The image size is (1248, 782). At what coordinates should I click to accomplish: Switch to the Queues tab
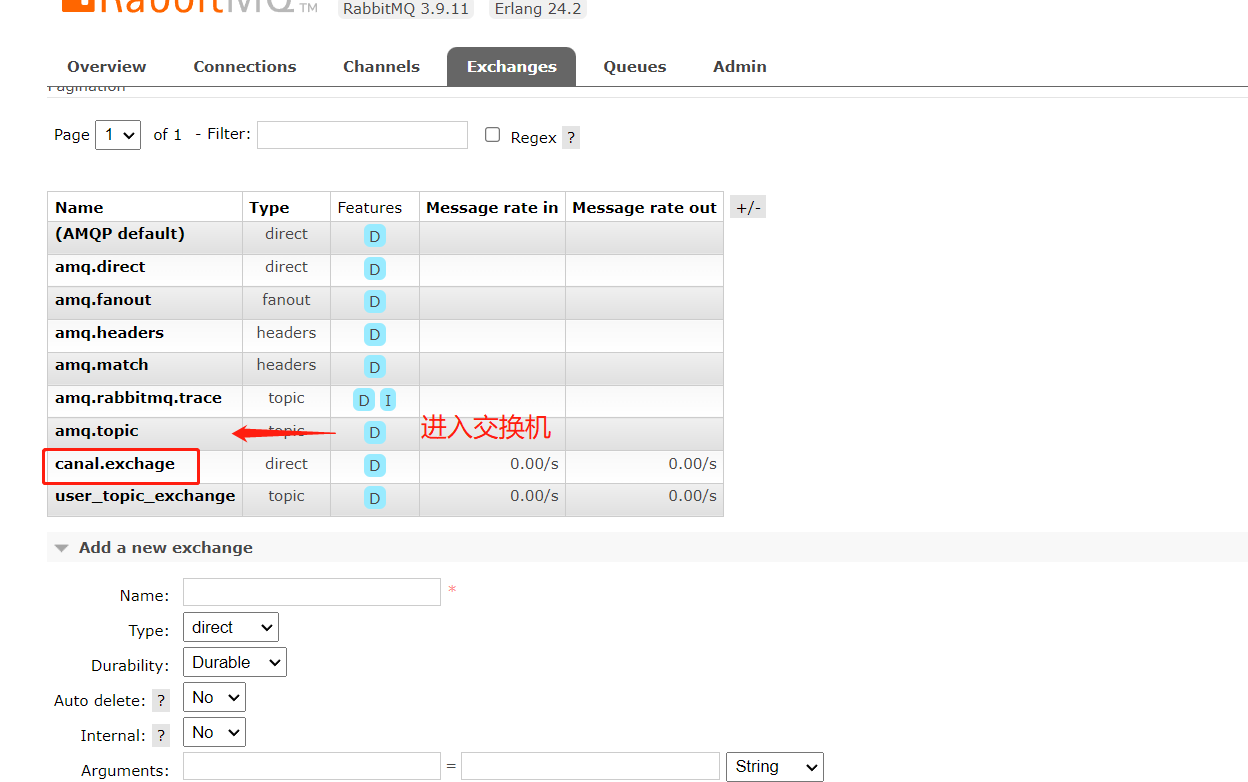pos(635,67)
